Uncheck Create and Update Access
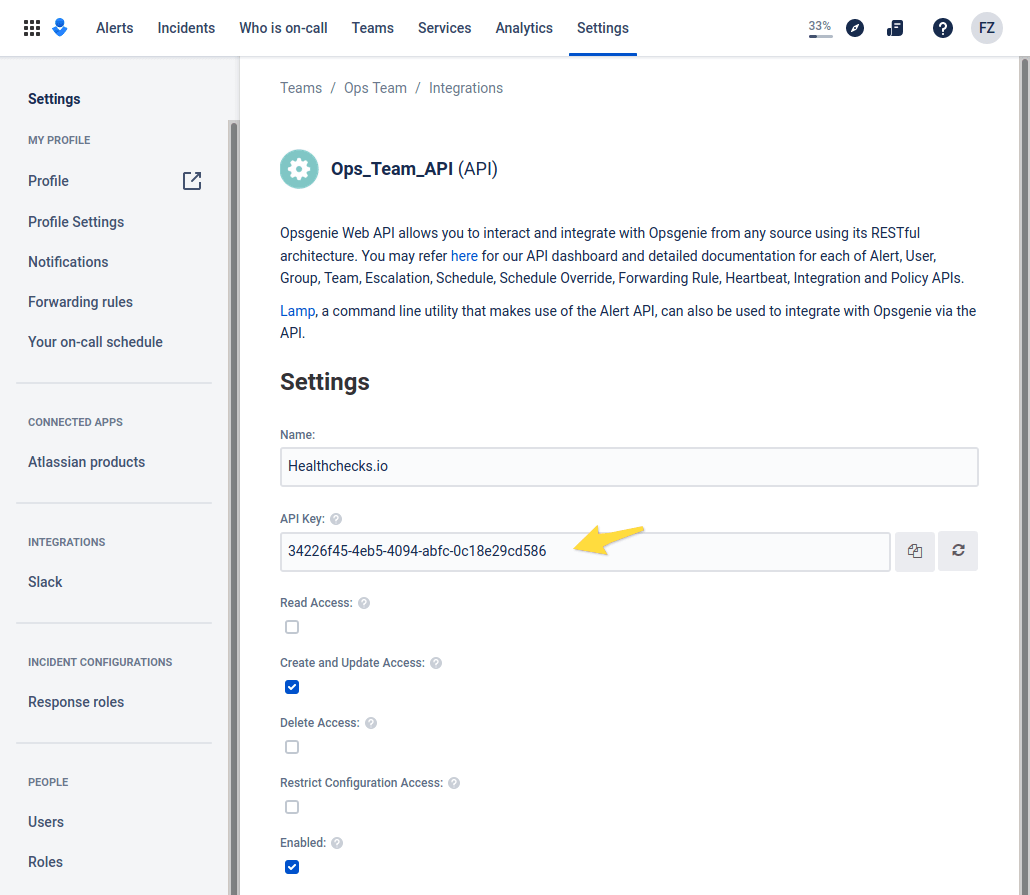The width and height of the screenshot is (1030, 895). [292, 687]
